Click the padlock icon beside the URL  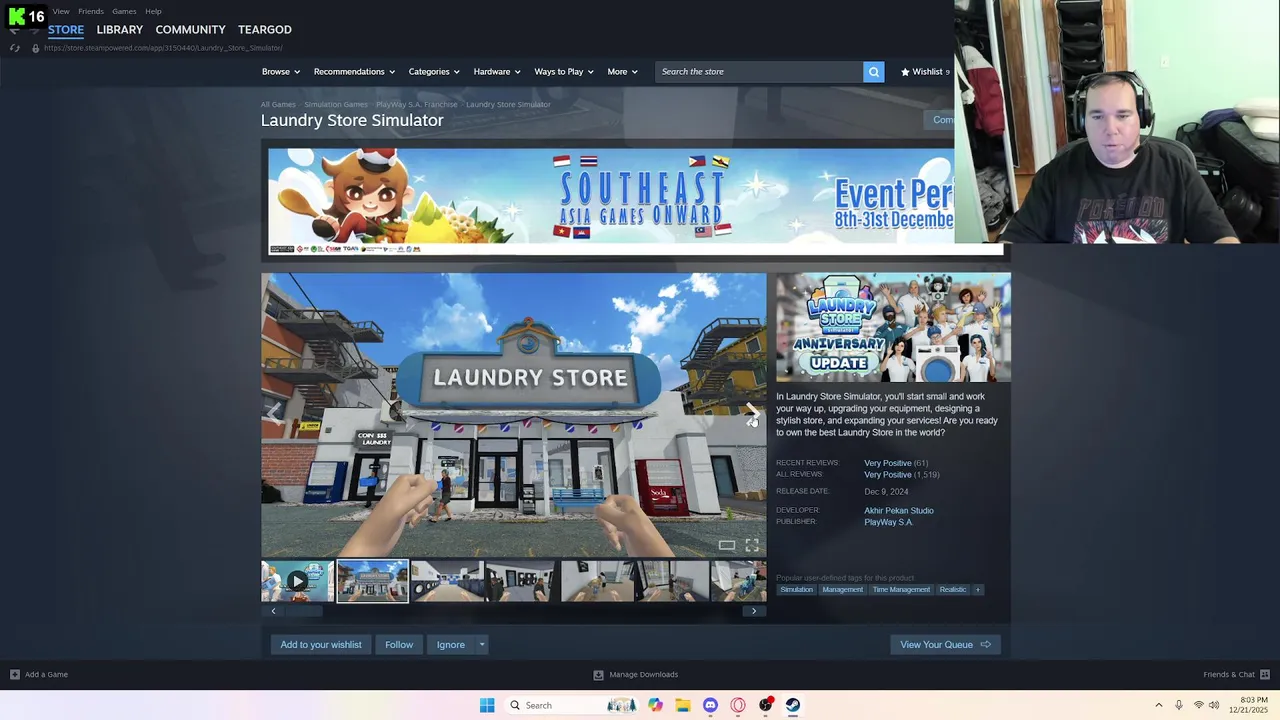(x=35, y=48)
